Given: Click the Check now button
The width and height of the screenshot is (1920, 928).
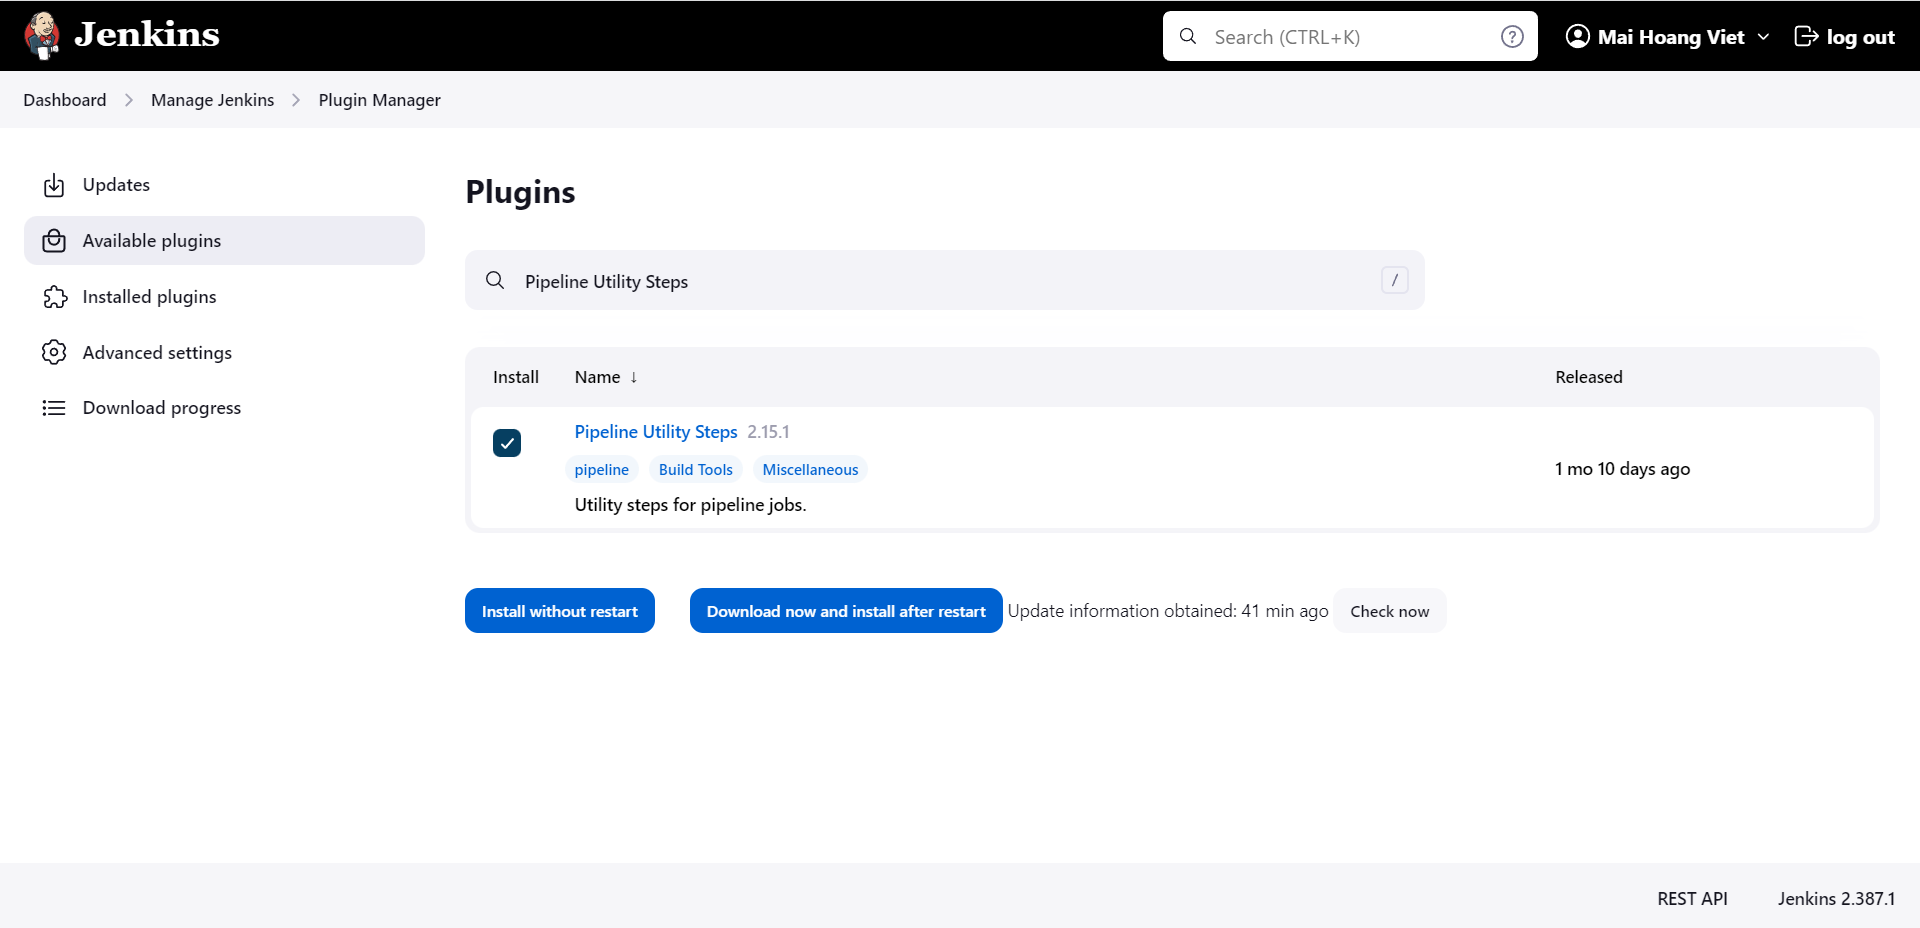Looking at the screenshot, I should pyautogui.click(x=1390, y=611).
